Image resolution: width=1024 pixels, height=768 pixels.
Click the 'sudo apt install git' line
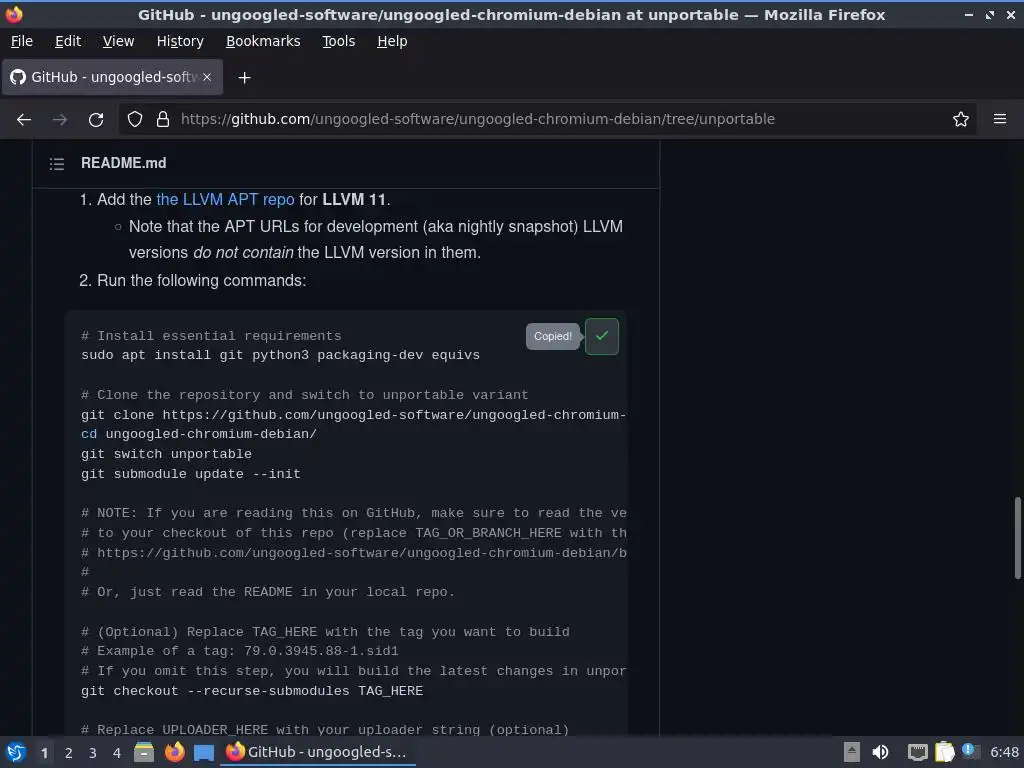coord(280,355)
